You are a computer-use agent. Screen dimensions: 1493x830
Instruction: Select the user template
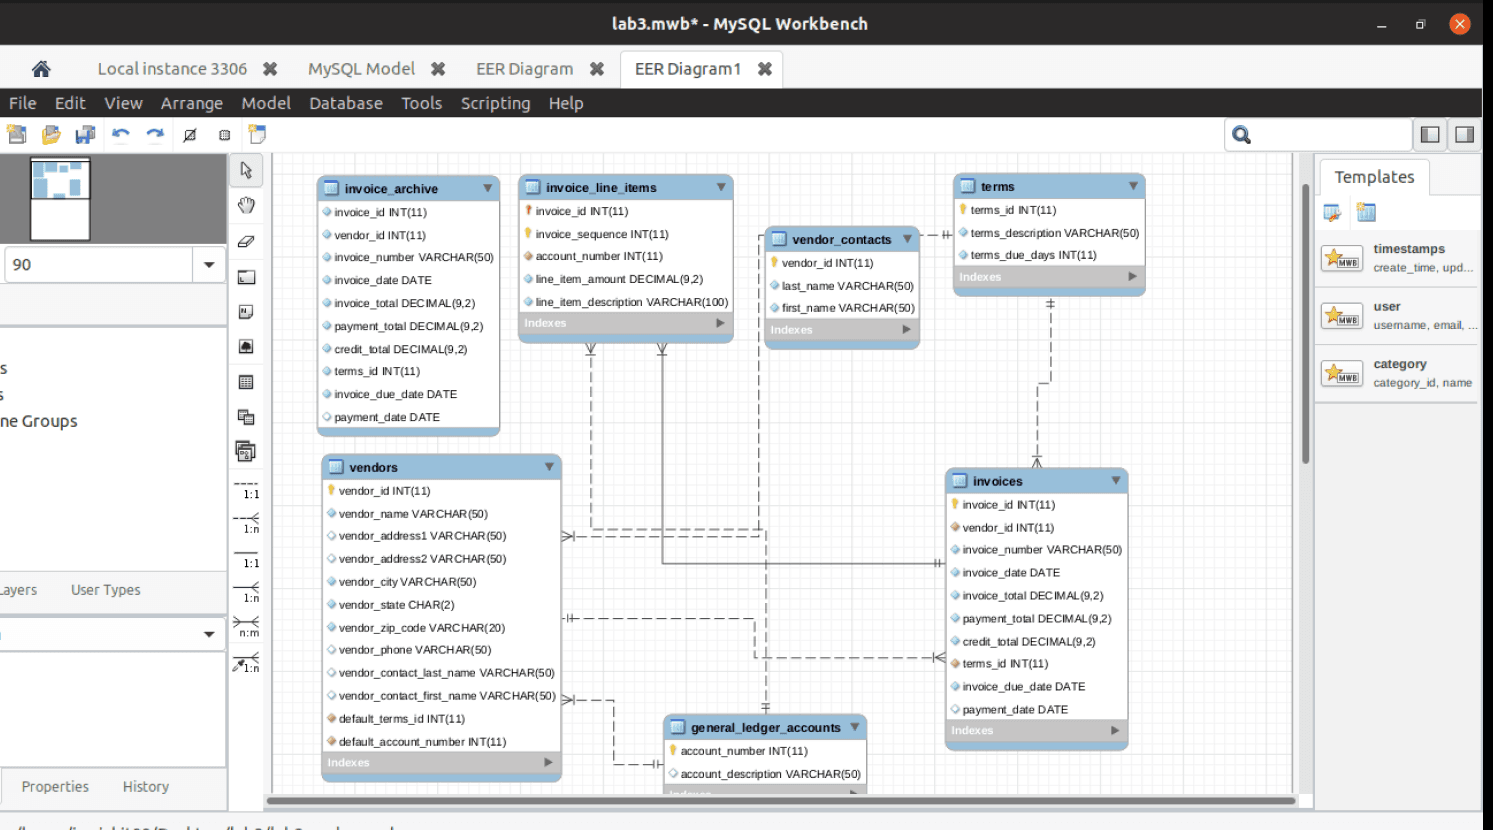click(1398, 316)
